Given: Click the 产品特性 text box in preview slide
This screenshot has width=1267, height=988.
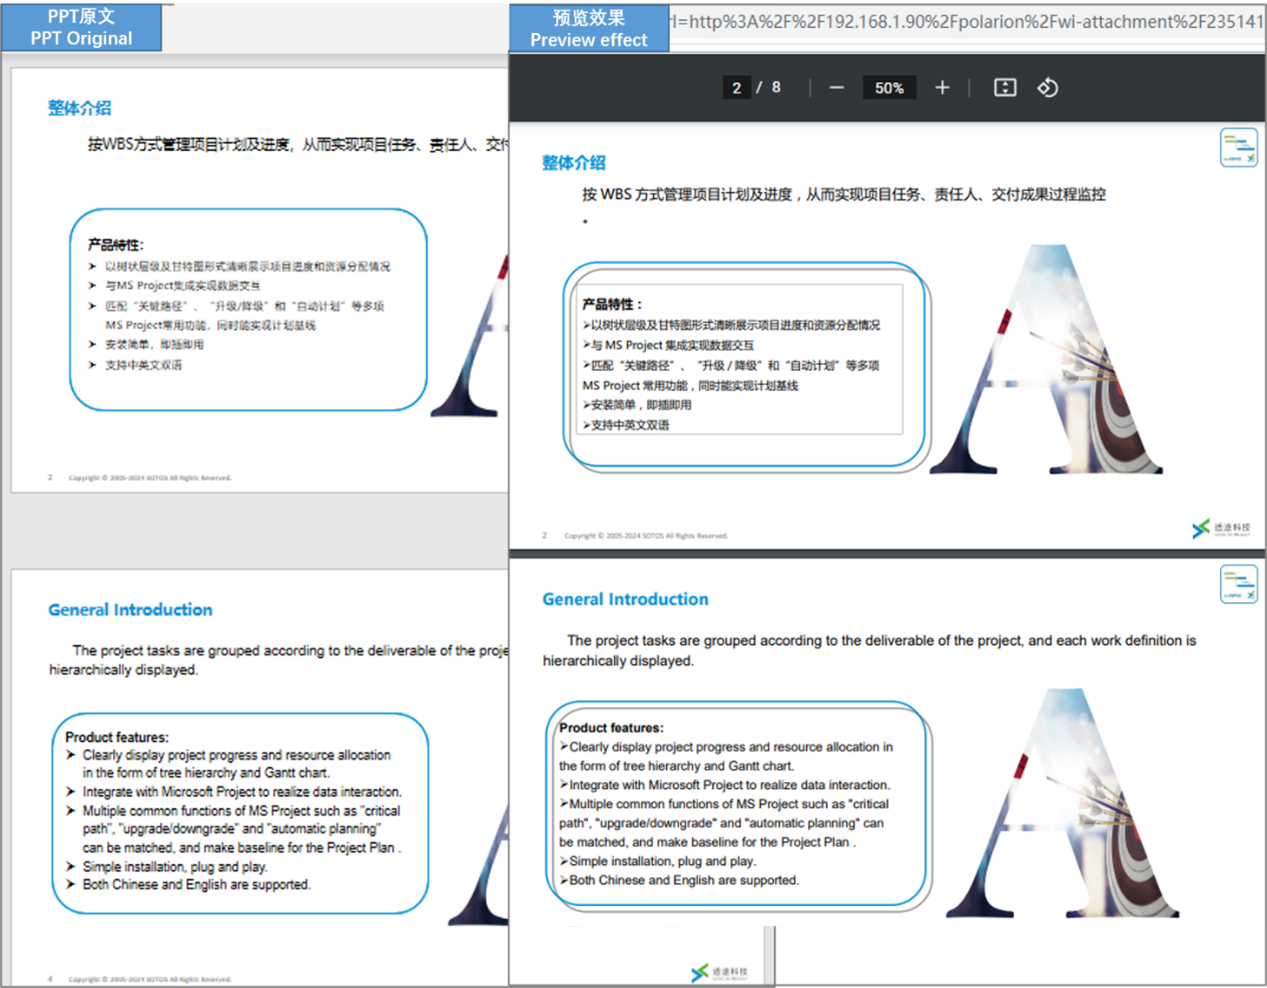Looking at the screenshot, I should click(x=742, y=362).
